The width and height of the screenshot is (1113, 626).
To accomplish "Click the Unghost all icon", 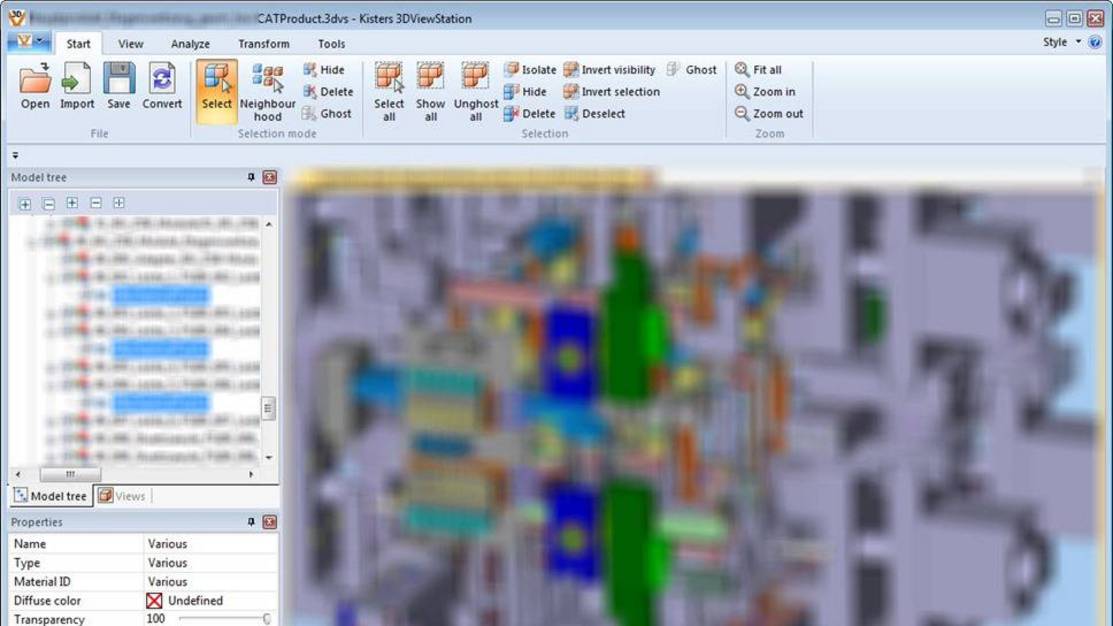I will pyautogui.click(x=476, y=92).
